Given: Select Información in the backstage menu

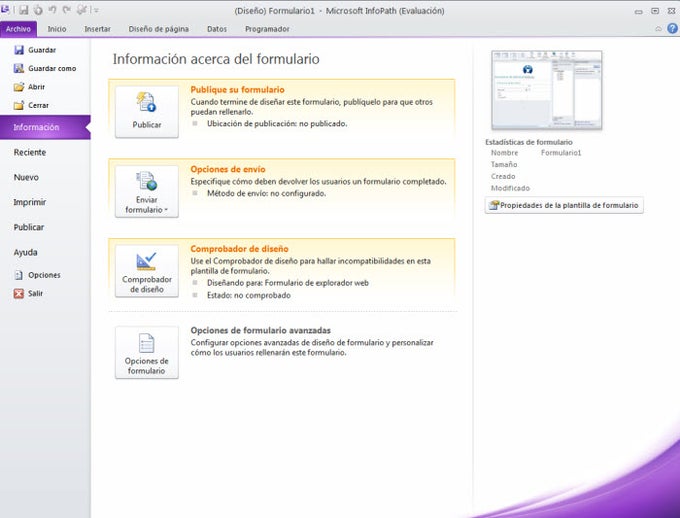Looking at the screenshot, I should (45, 127).
